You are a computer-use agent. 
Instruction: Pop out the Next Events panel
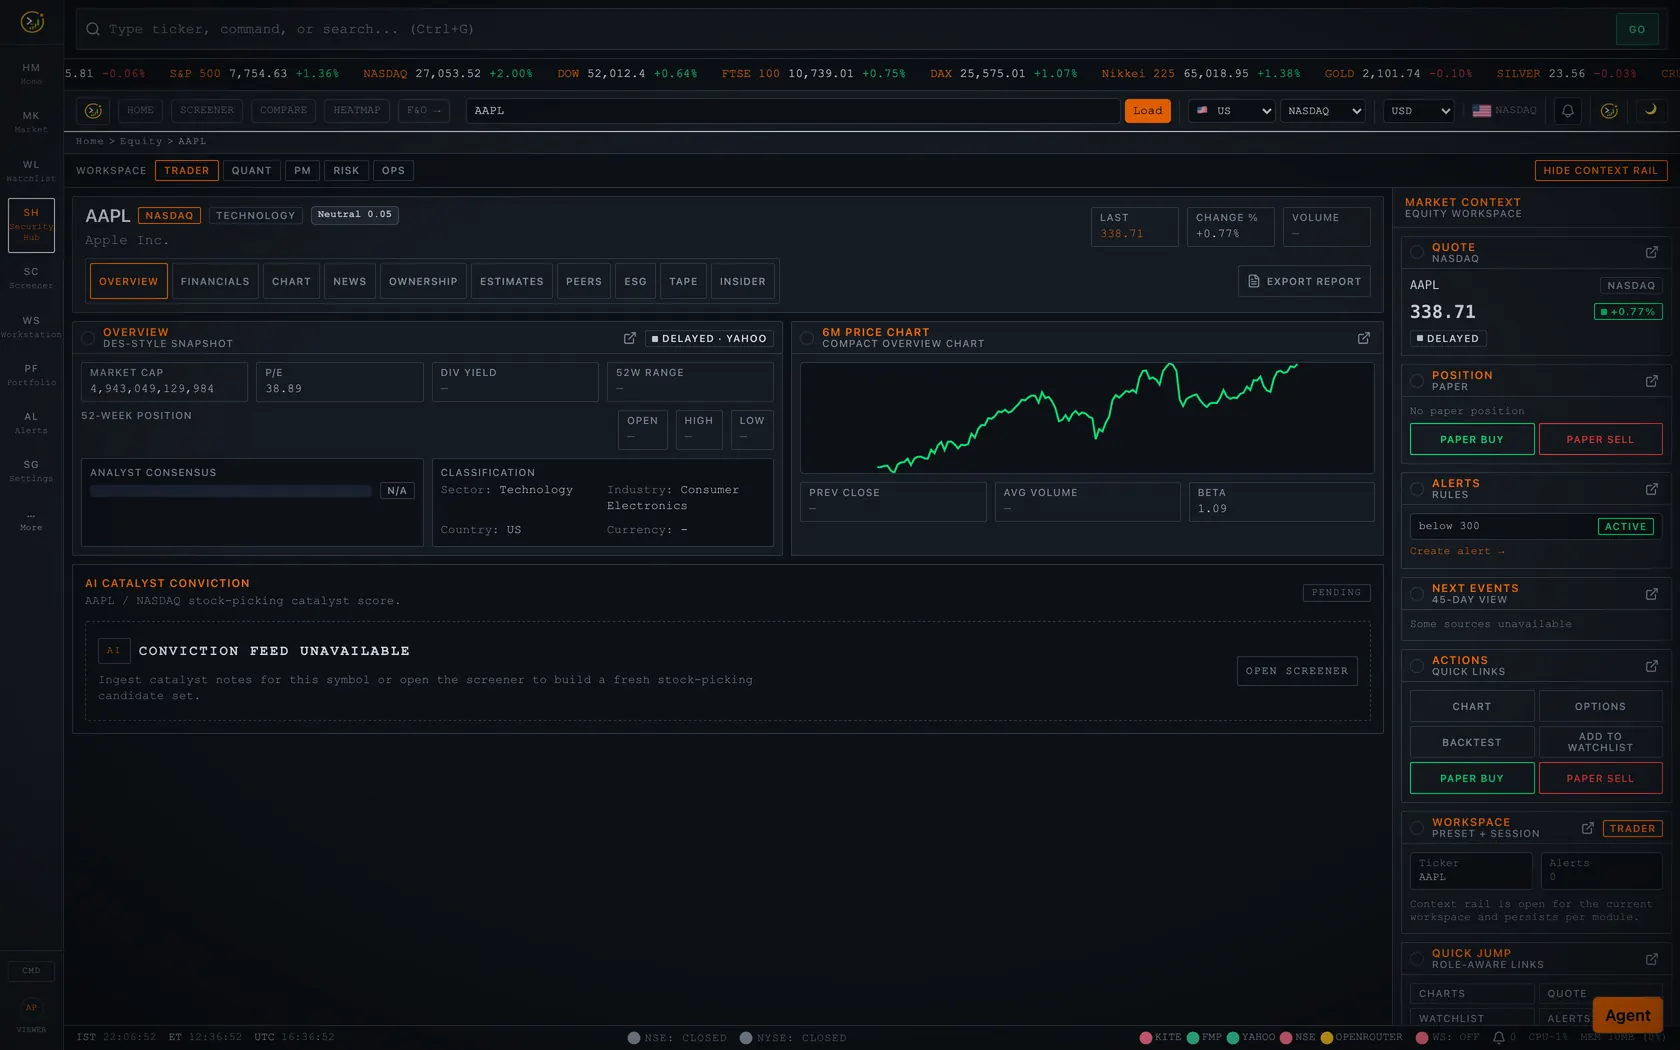coord(1651,594)
